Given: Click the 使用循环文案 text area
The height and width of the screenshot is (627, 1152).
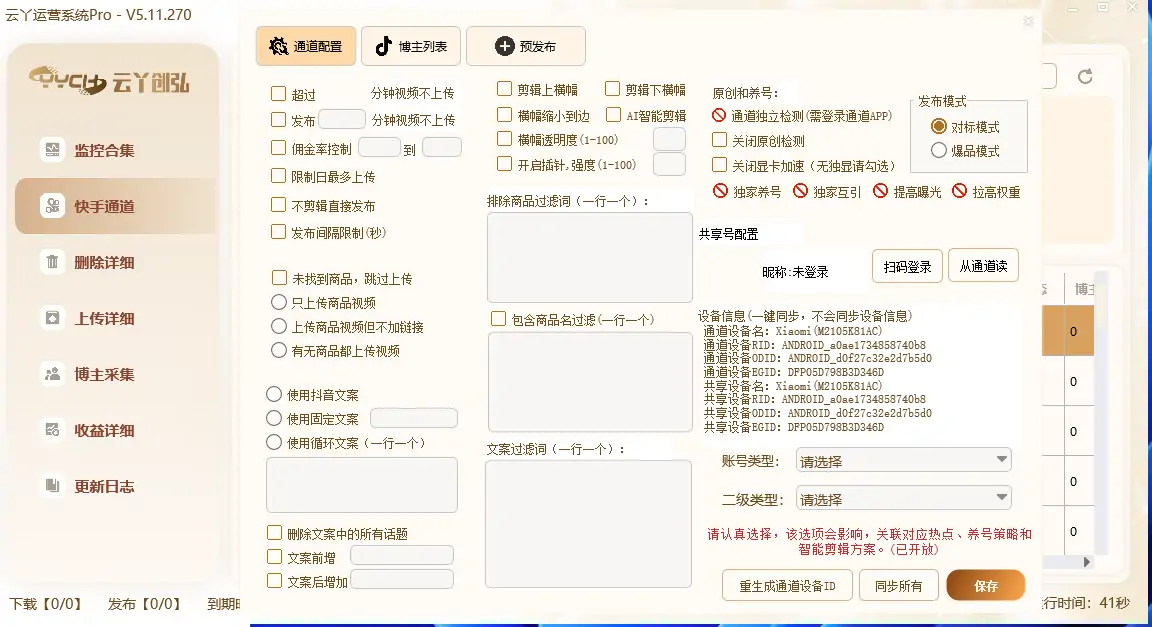Looking at the screenshot, I should pos(361,485).
